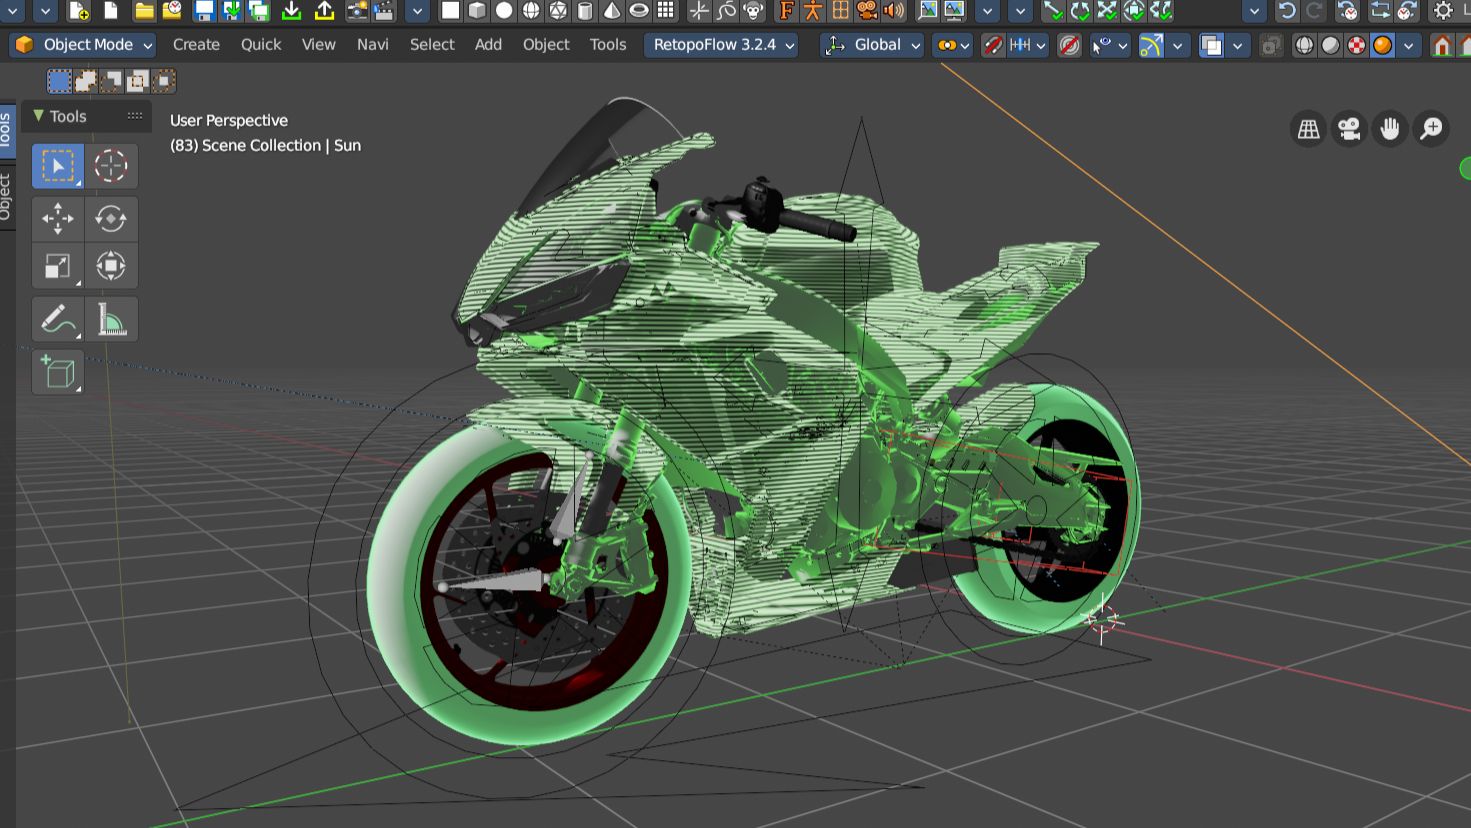Click the Undo arrow button
This screenshot has height=828, width=1471.
(x=1287, y=11)
